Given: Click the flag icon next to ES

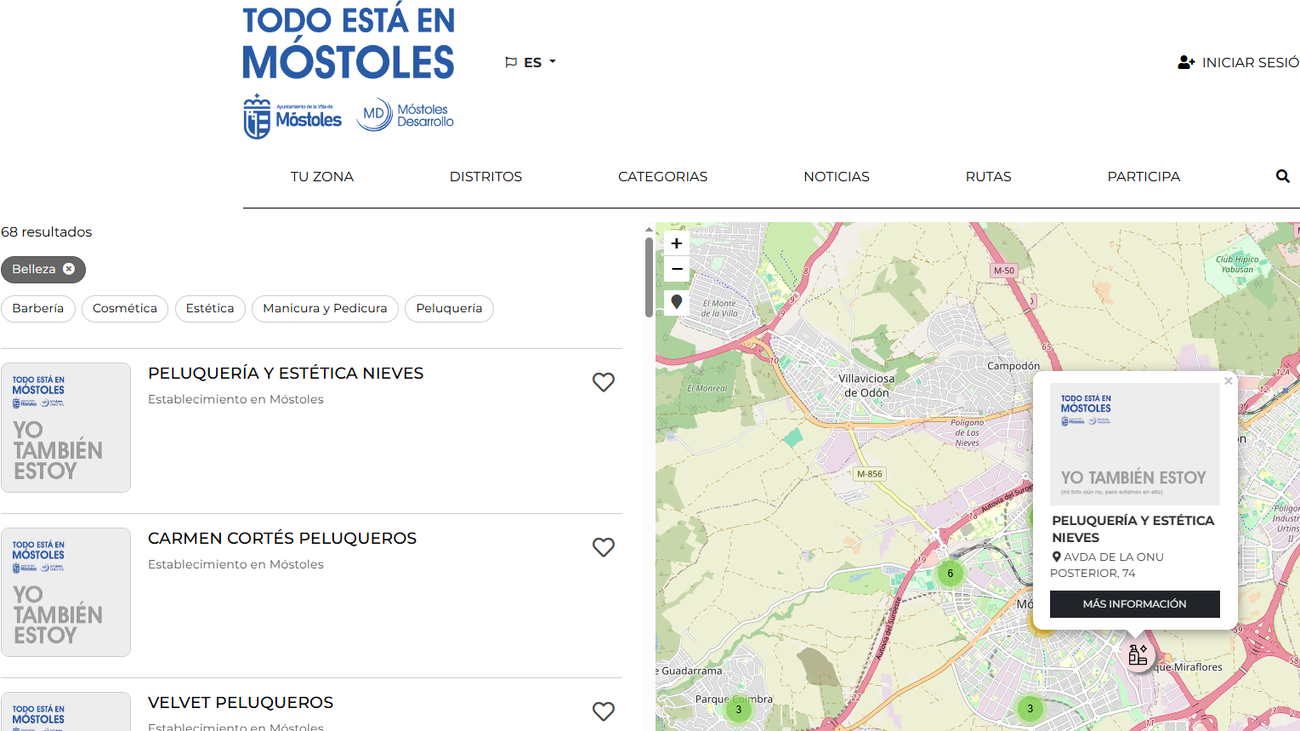Looking at the screenshot, I should (510, 61).
